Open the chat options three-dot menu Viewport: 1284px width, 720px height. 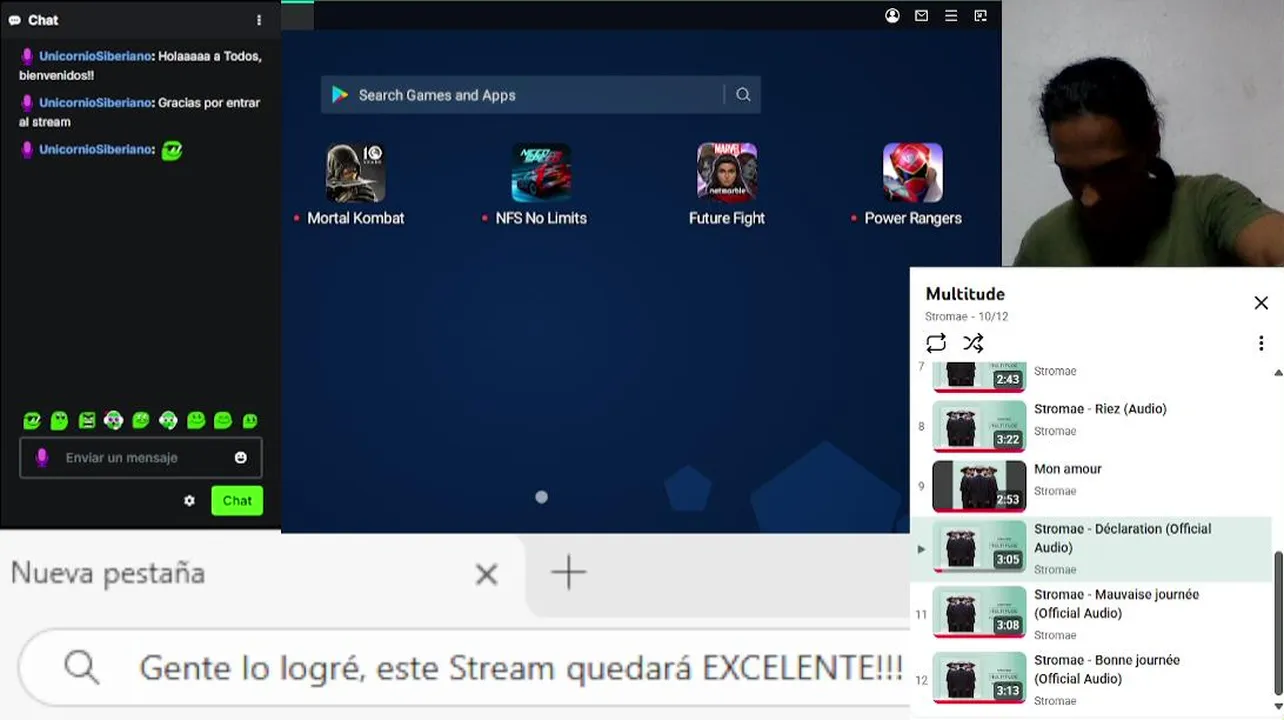[x=259, y=20]
